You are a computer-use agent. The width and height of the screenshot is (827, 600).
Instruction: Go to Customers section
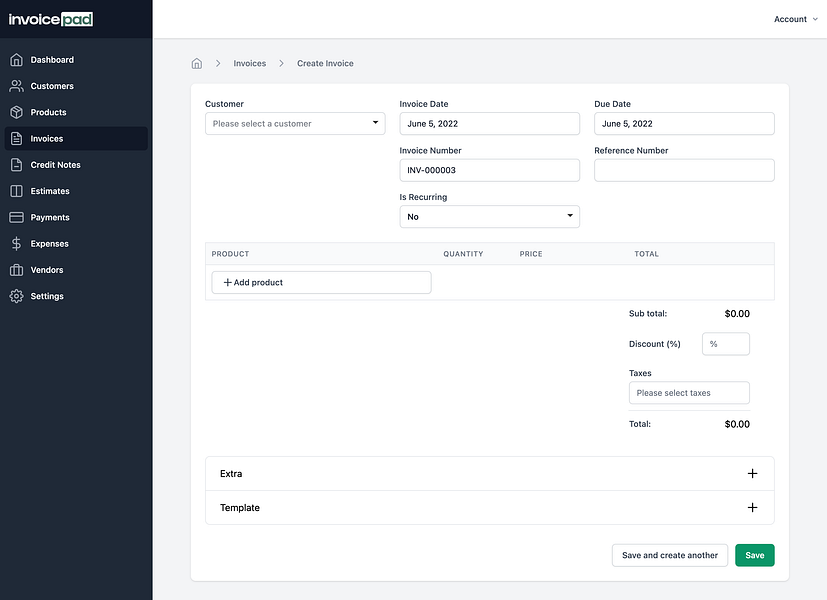(76, 86)
